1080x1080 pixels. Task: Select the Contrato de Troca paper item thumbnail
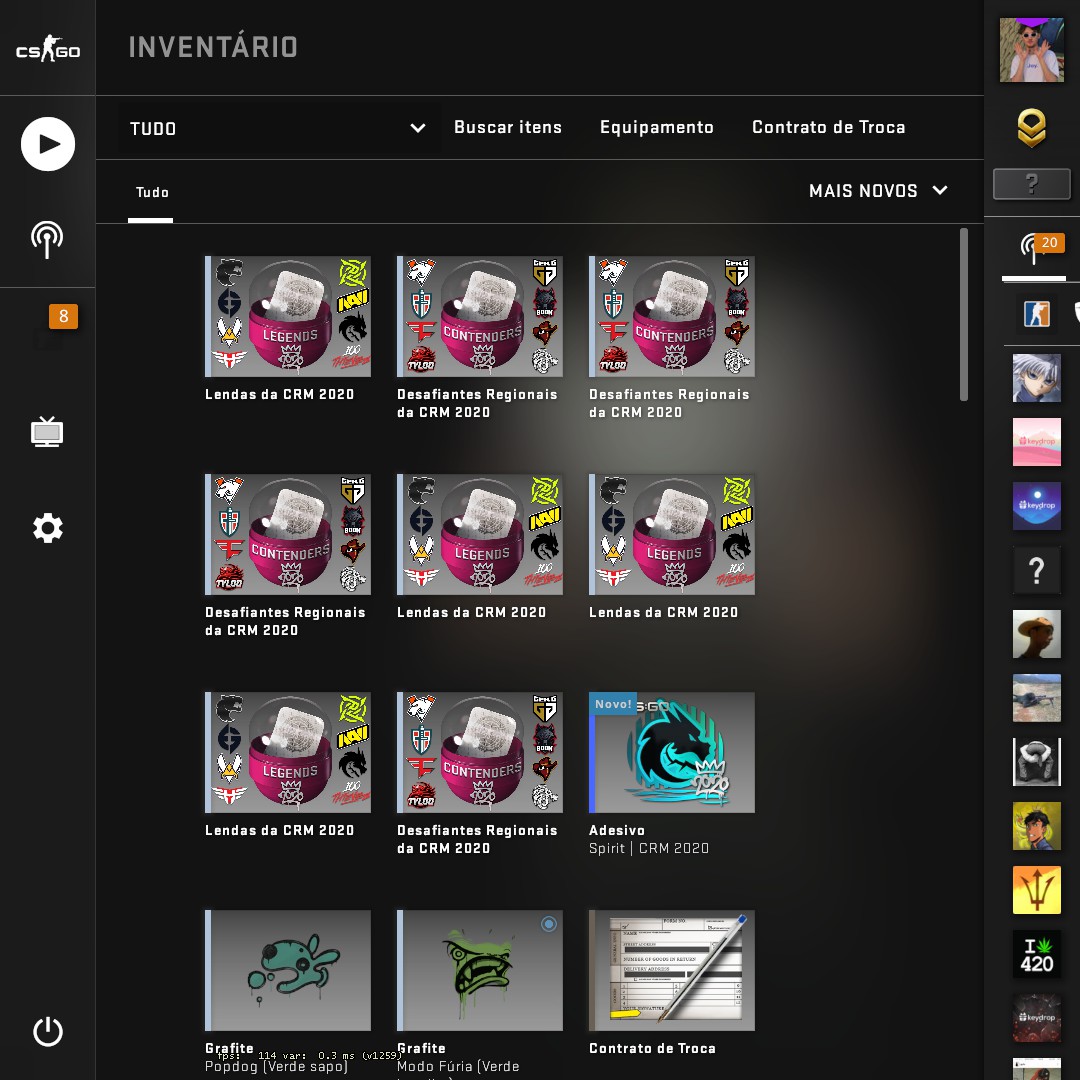tap(672, 970)
